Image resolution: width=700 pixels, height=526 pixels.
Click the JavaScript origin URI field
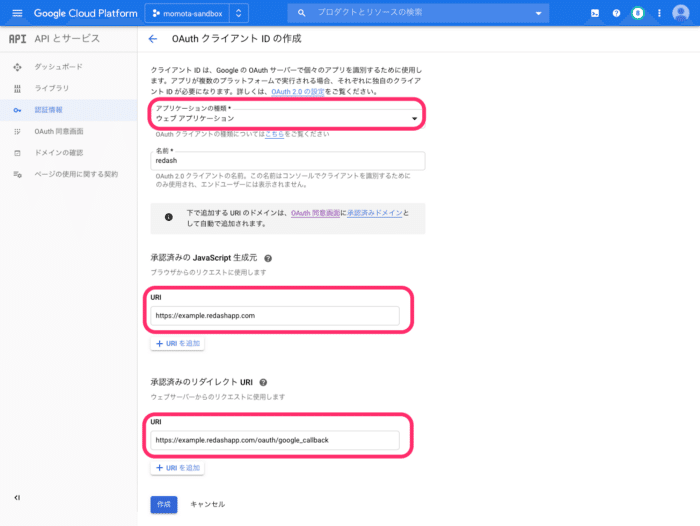[x=275, y=316]
